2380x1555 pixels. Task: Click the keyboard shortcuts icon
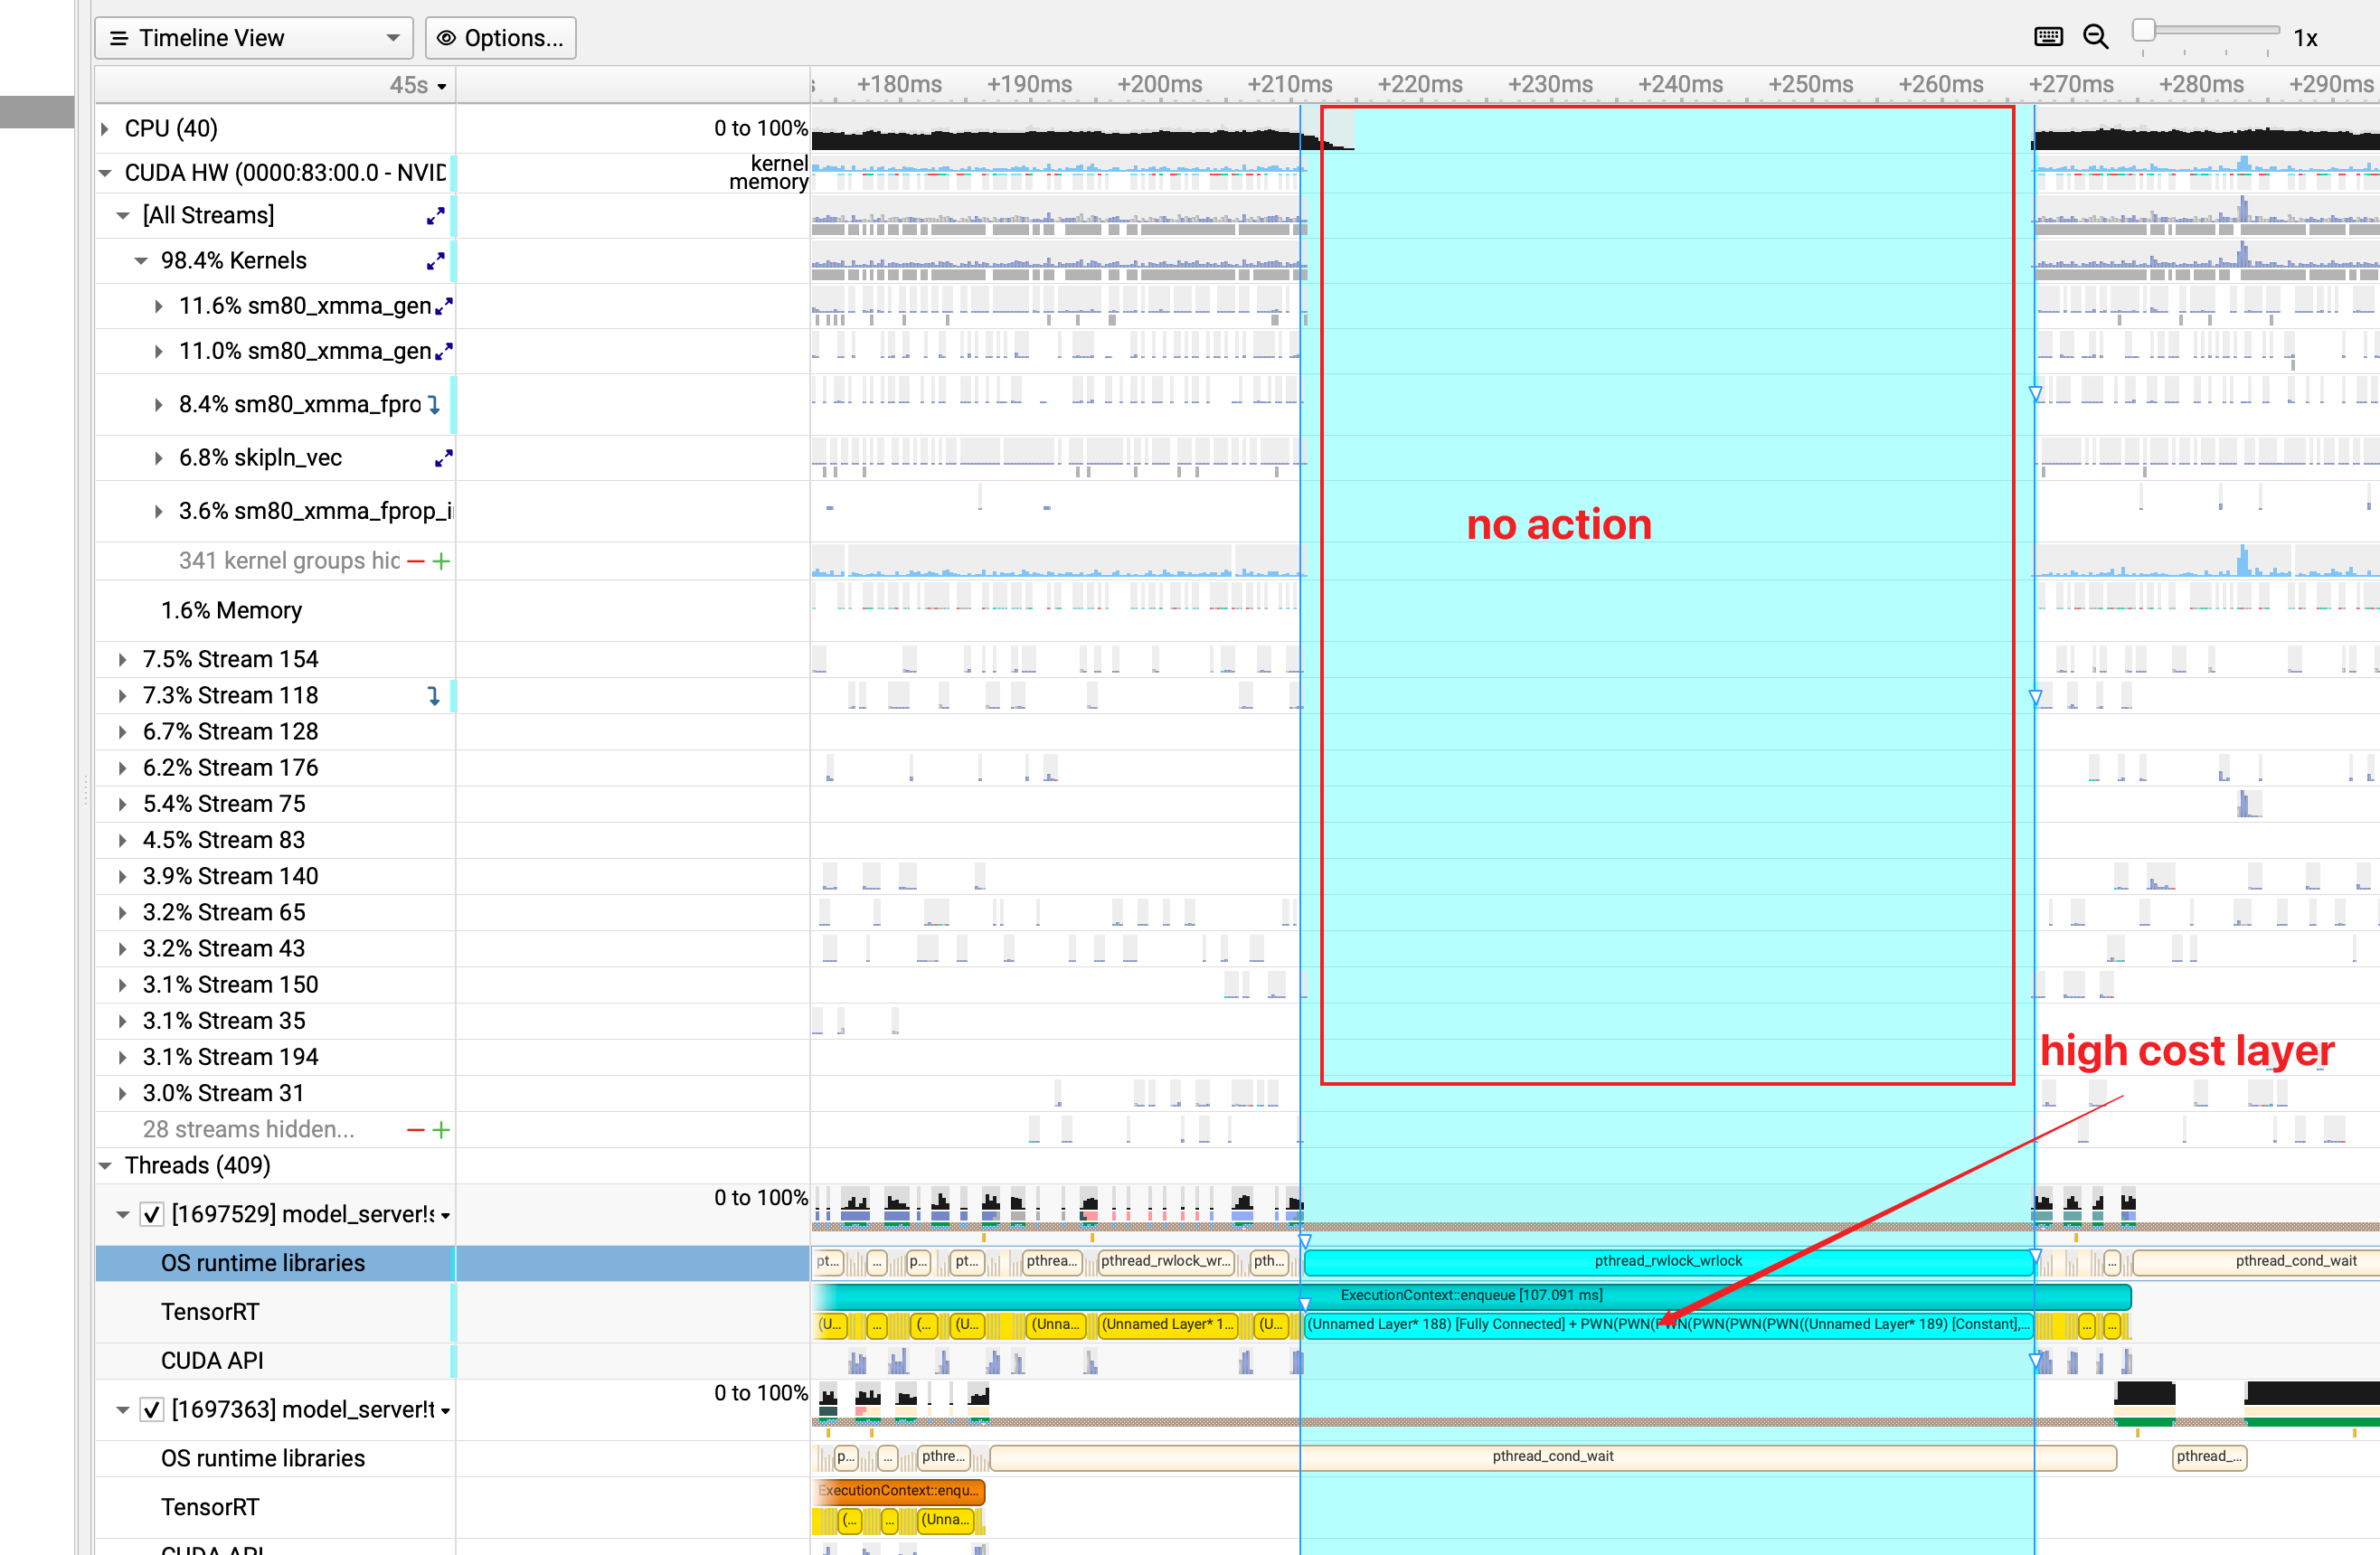tap(2047, 37)
